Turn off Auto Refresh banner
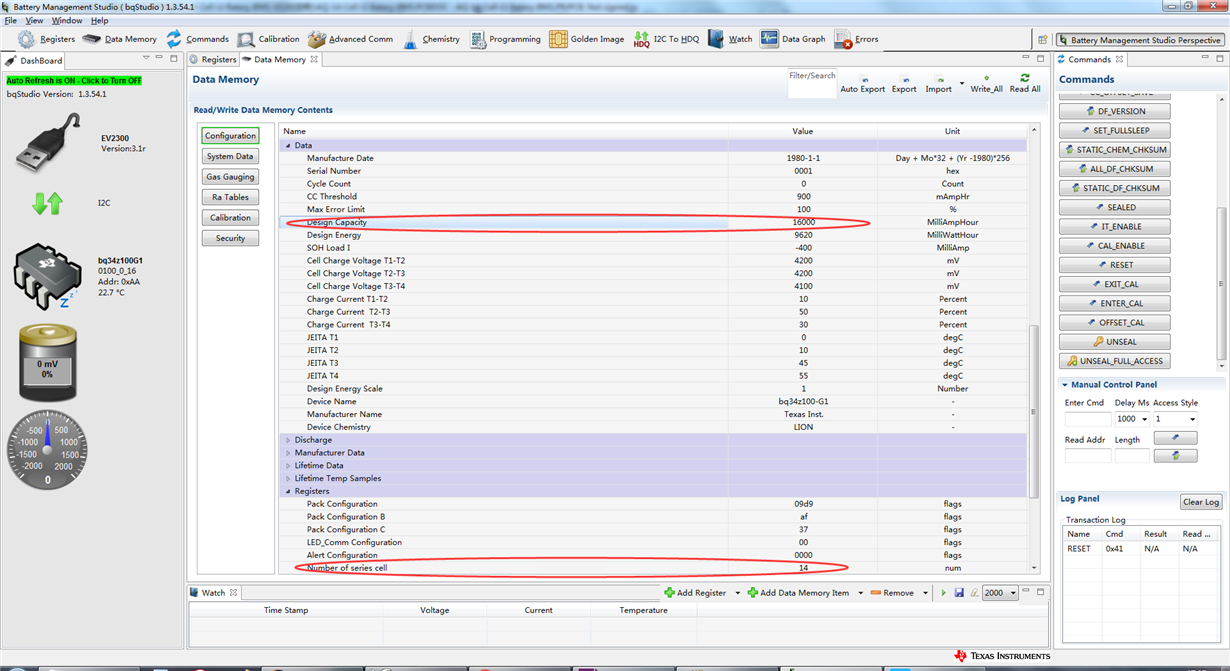This screenshot has height=671, width=1230. [x=74, y=80]
